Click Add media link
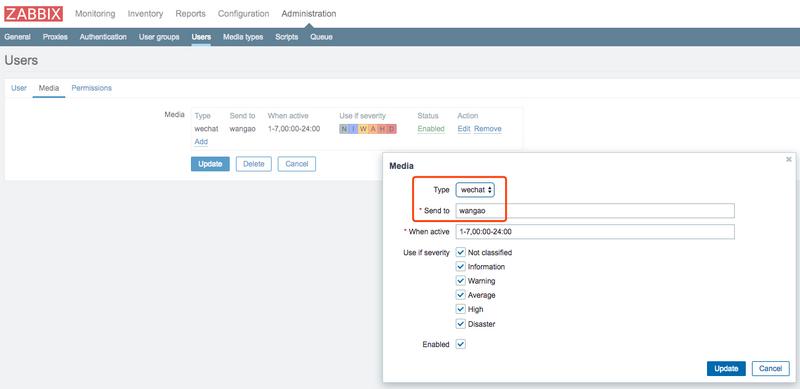This screenshot has width=800, height=389. point(201,141)
